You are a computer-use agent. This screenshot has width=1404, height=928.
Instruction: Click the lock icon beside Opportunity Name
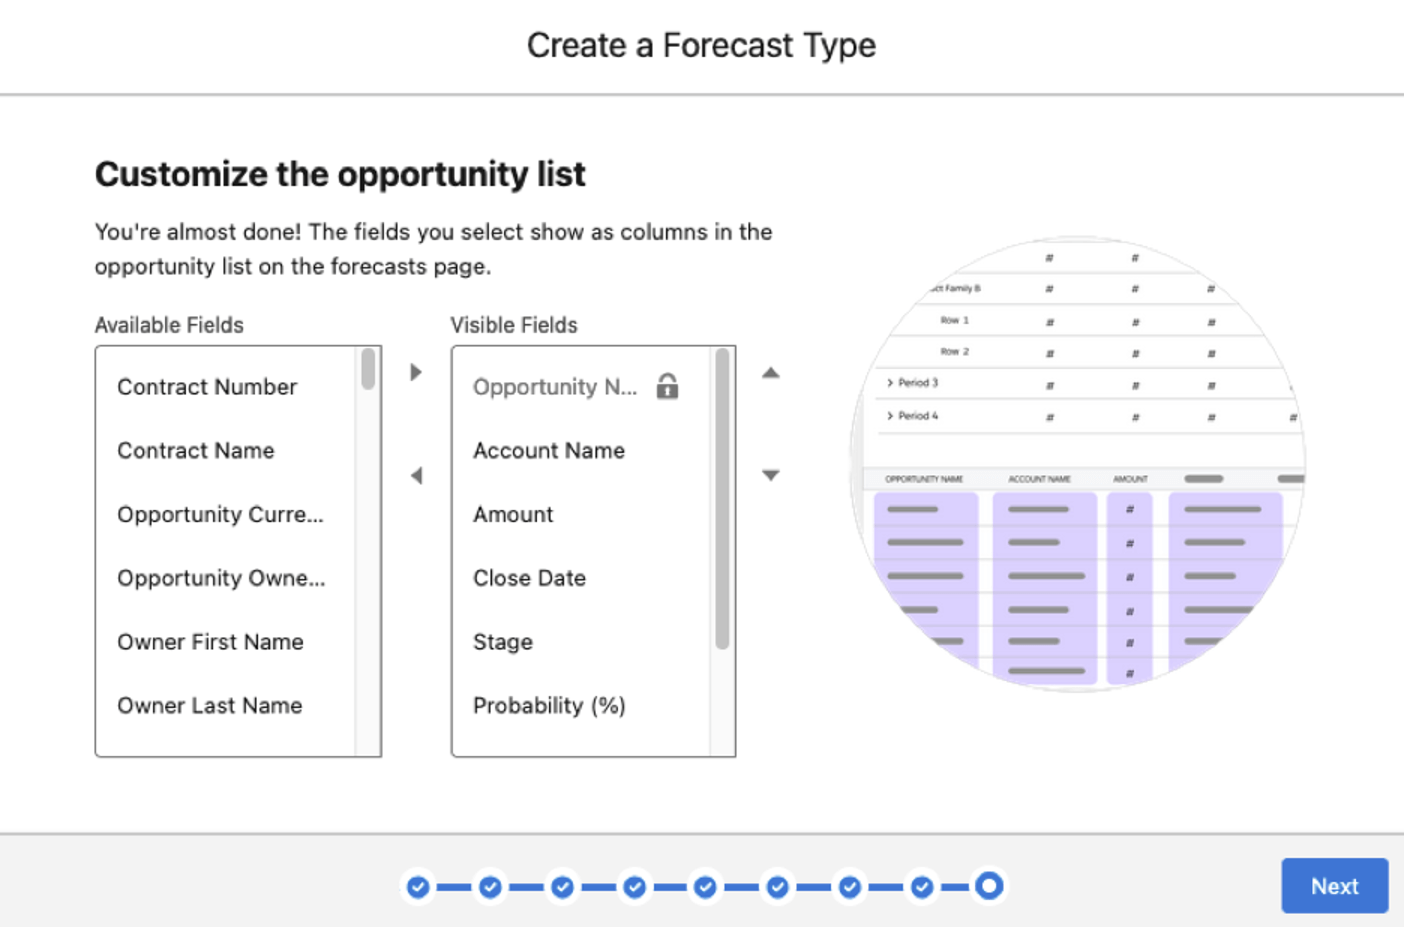(667, 386)
